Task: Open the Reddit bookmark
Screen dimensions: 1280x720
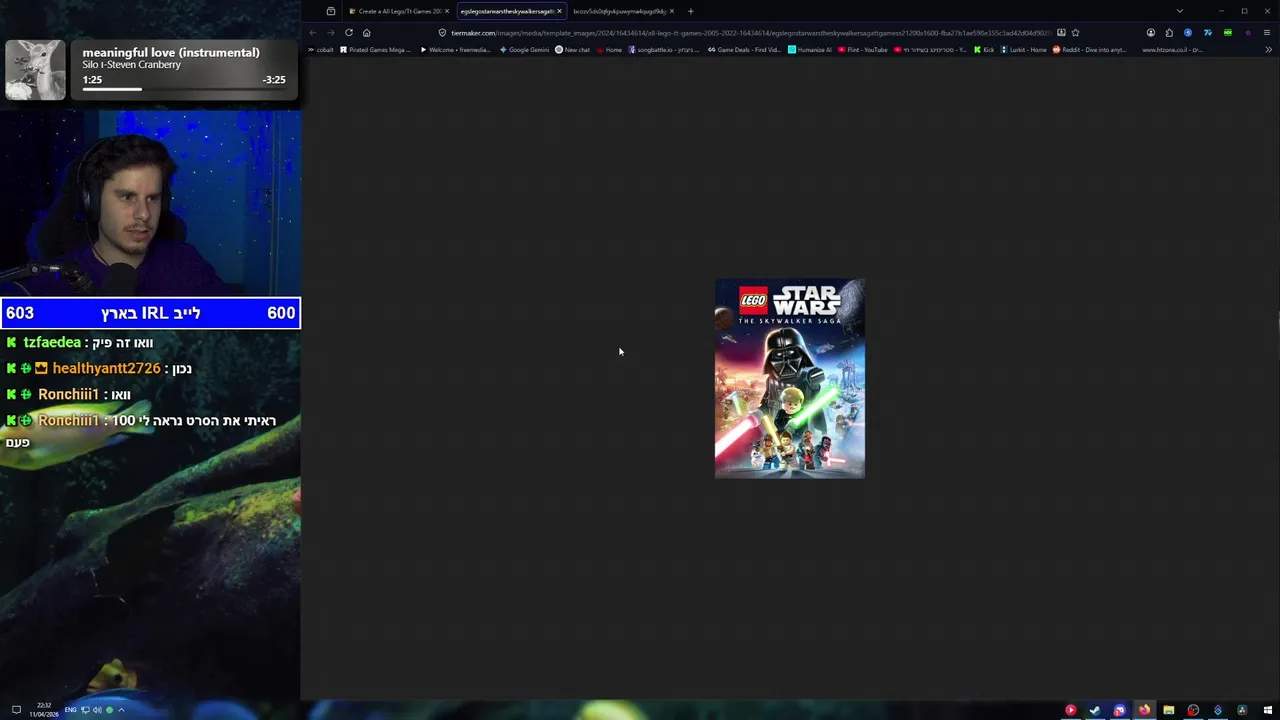Action: (1089, 49)
